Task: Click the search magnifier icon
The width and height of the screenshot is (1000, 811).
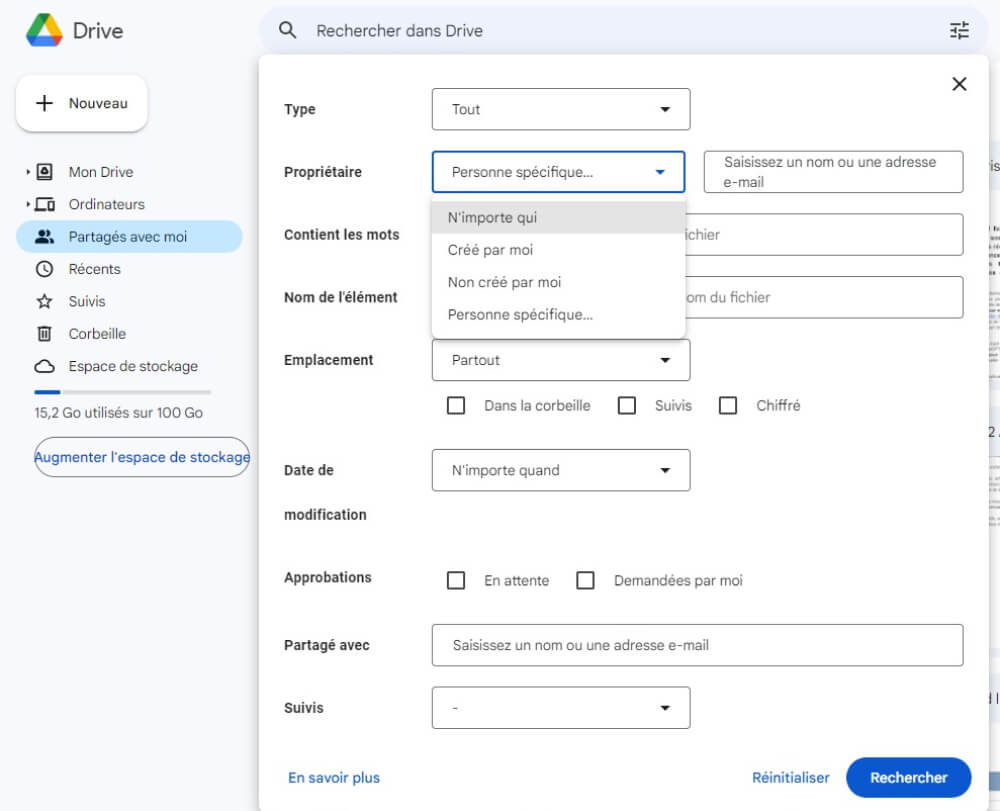Action: [x=287, y=30]
